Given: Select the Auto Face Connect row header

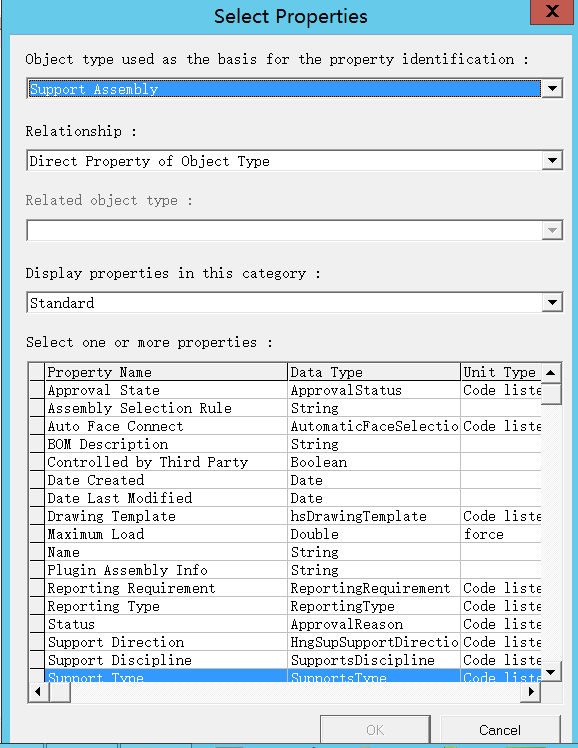Looking at the screenshot, I should point(37,426).
